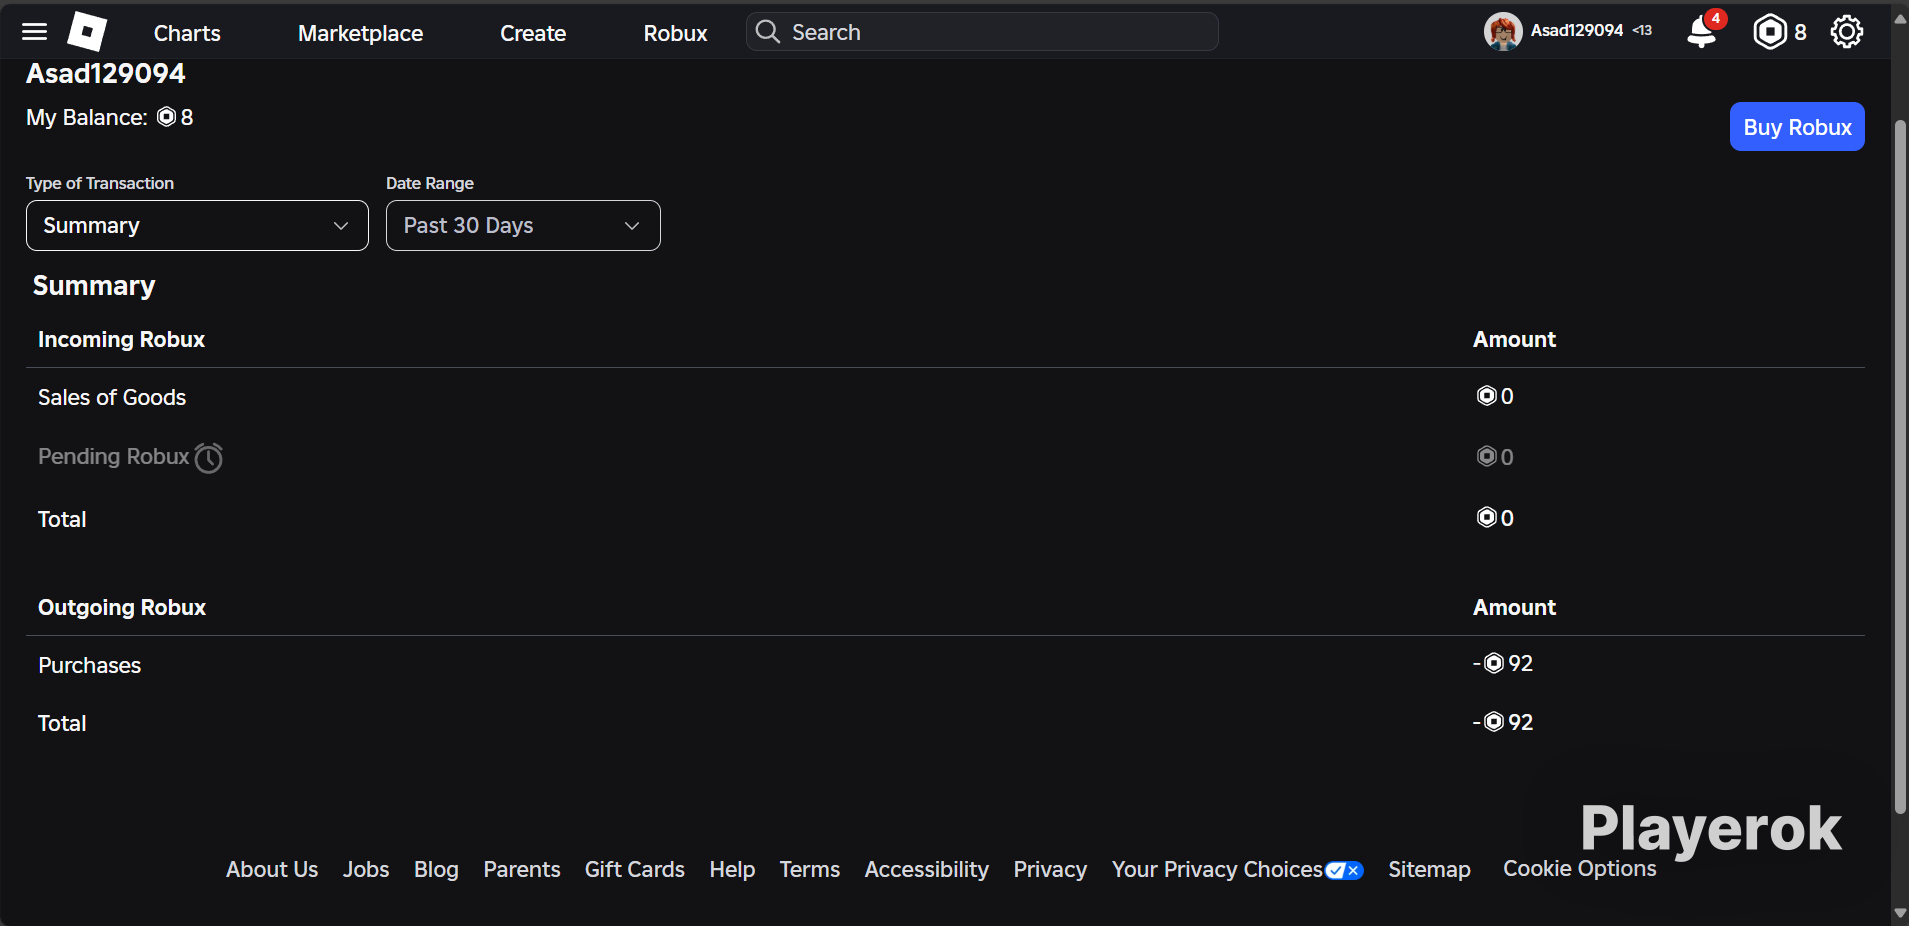The image size is (1909, 926).
Task: Click the Outgoing Total amount of -92
Action: pos(1503,722)
